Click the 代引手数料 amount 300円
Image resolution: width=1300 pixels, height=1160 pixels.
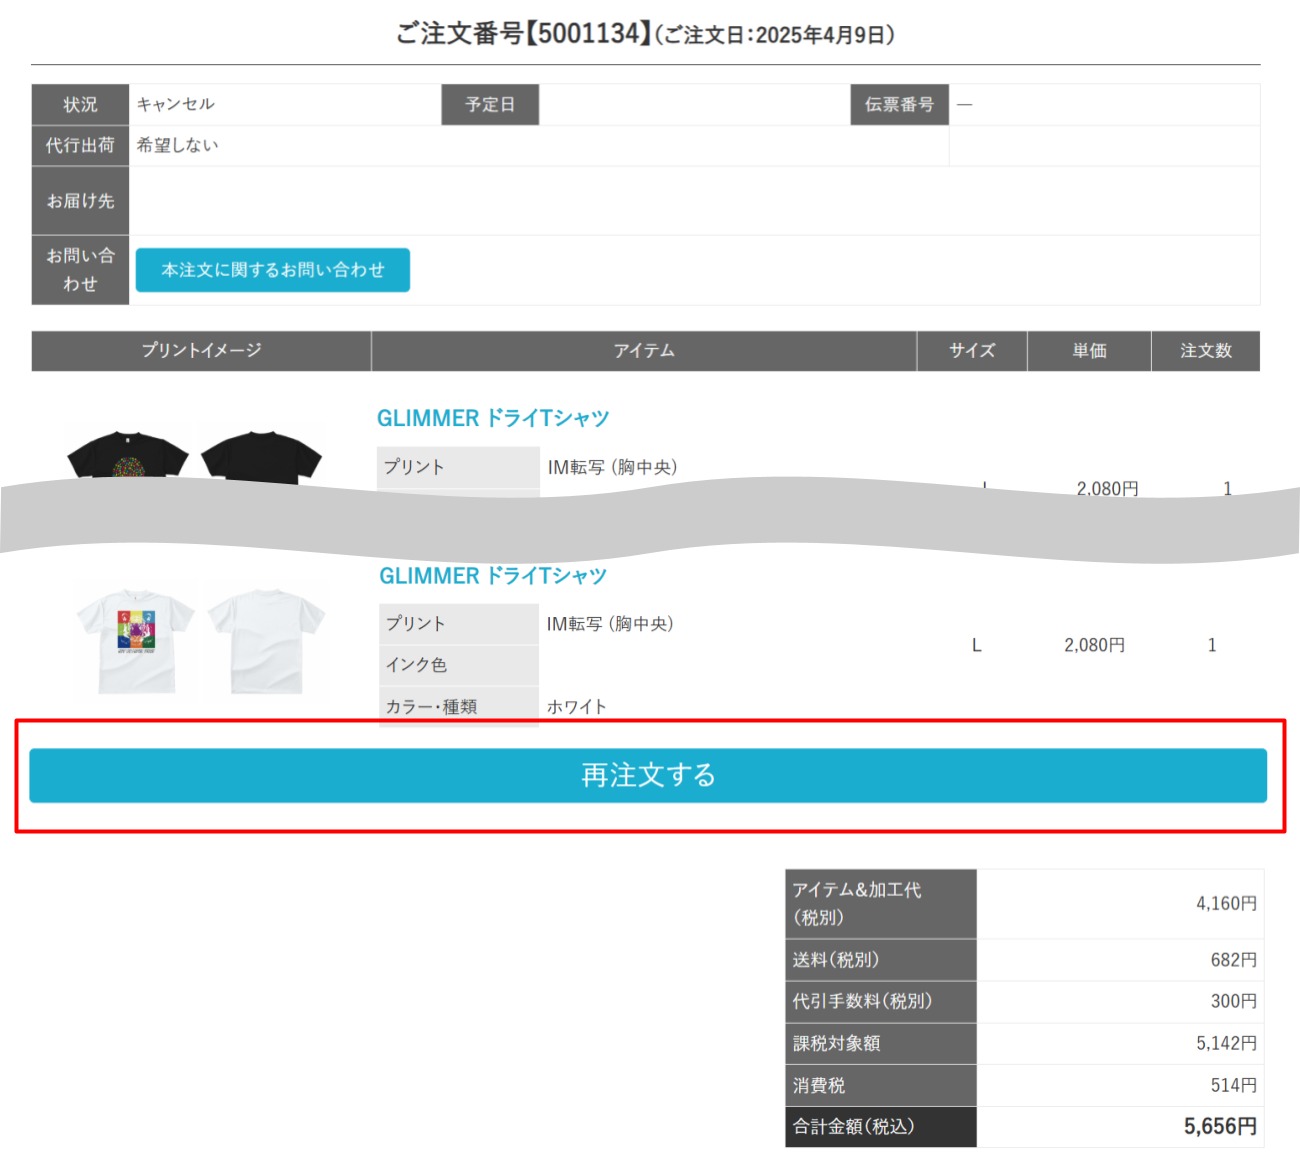tap(1234, 1001)
